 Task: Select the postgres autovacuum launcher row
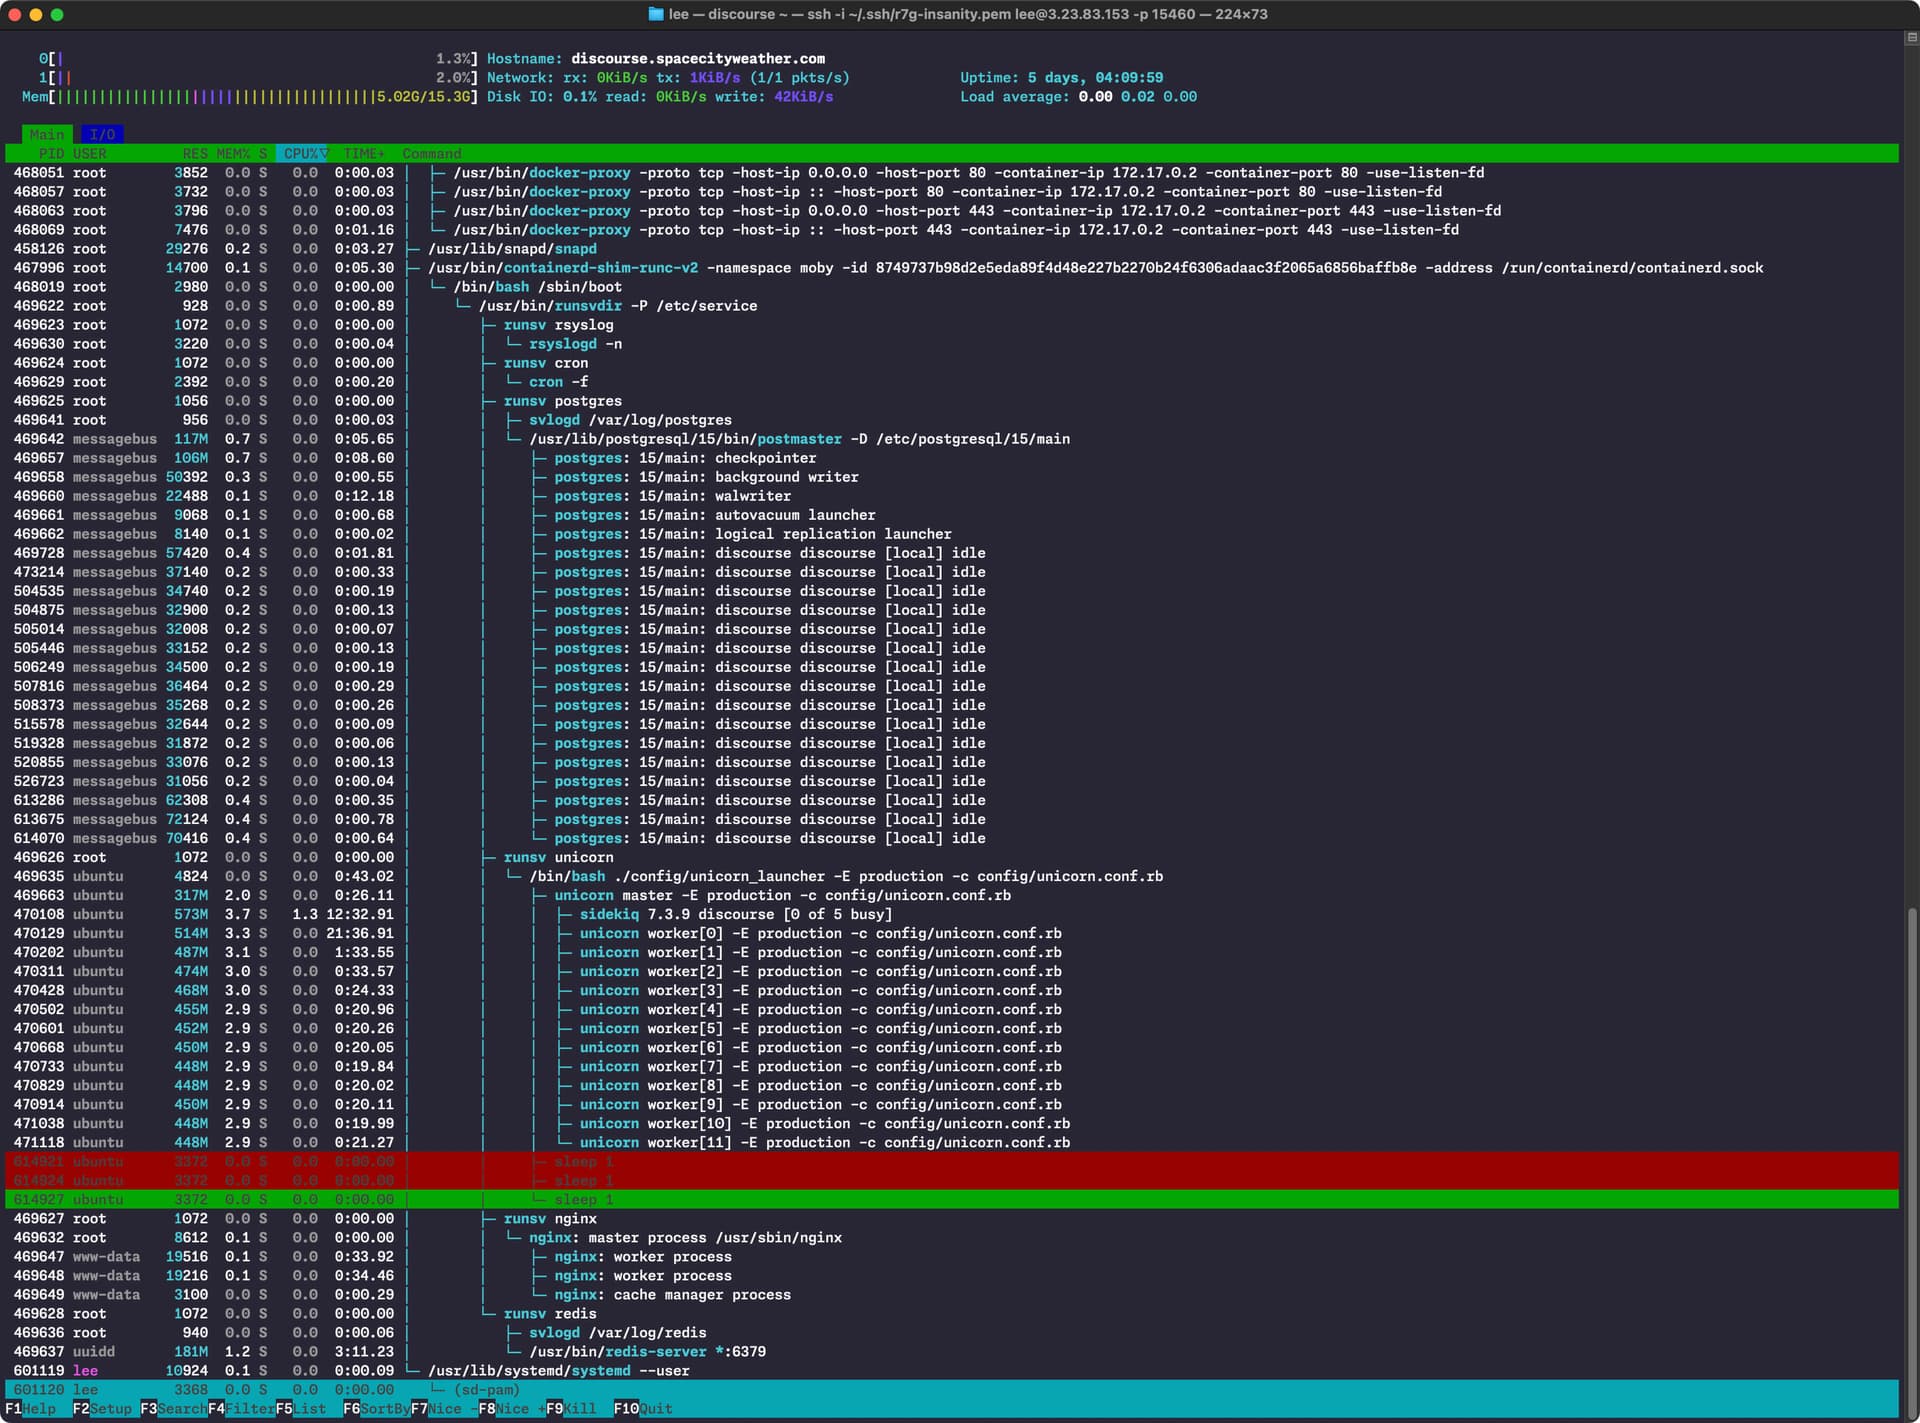951,515
